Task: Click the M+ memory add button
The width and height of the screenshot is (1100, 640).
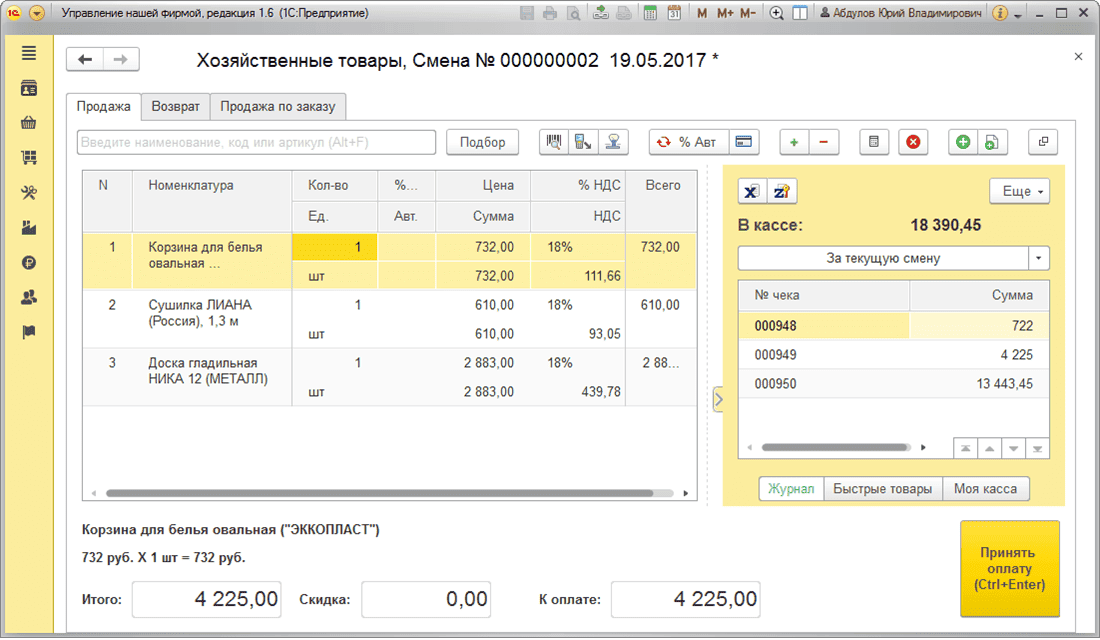Action: (725, 13)
